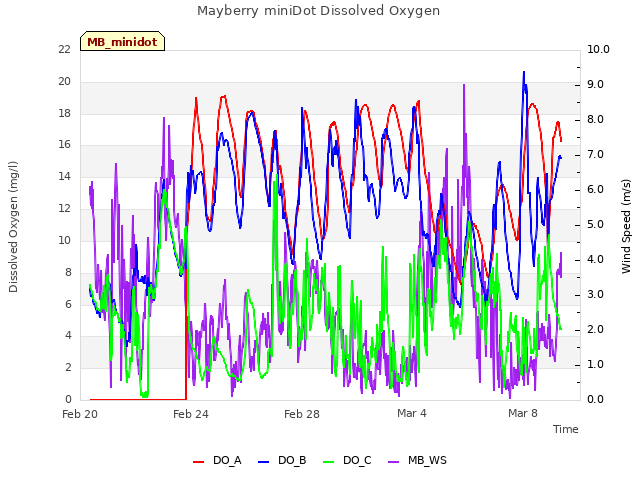Image resolution: width=640 pixels, height=480 pixels.
Task: Click the 10.0 value on wind speed axis
Action: [598, 49]
